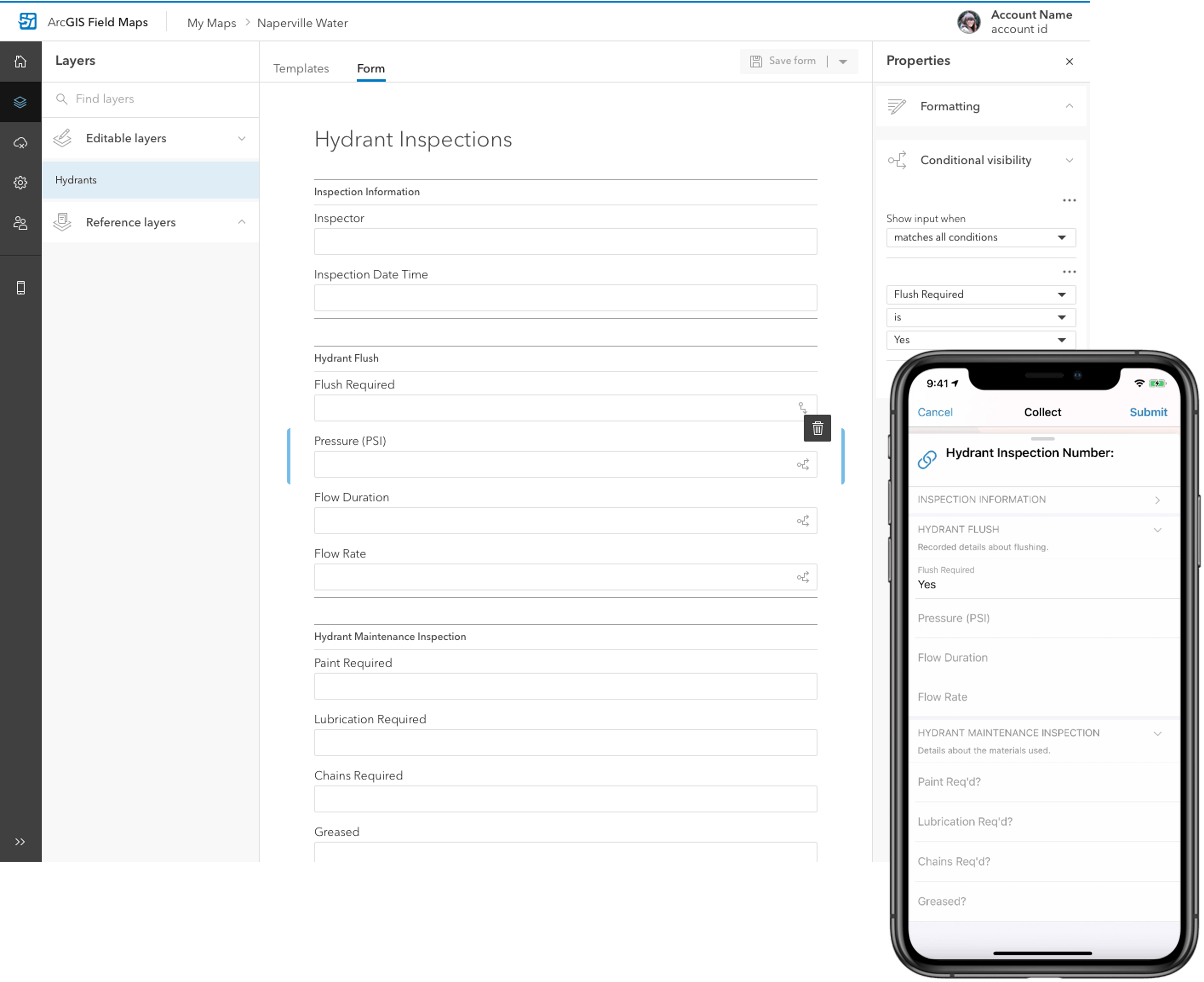Click the Find layers search field
Screen dimensions: 1204x982
point(150,99)
